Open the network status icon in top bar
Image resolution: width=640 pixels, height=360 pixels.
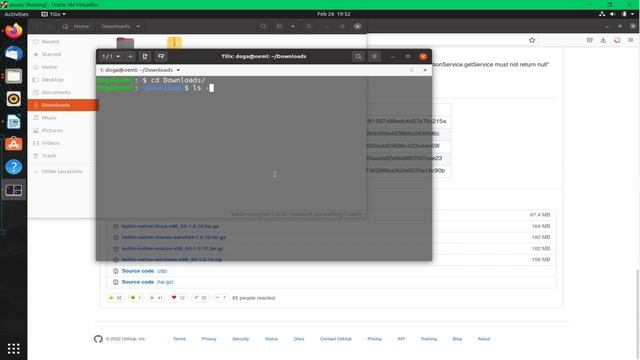click(x=602, y=14)
